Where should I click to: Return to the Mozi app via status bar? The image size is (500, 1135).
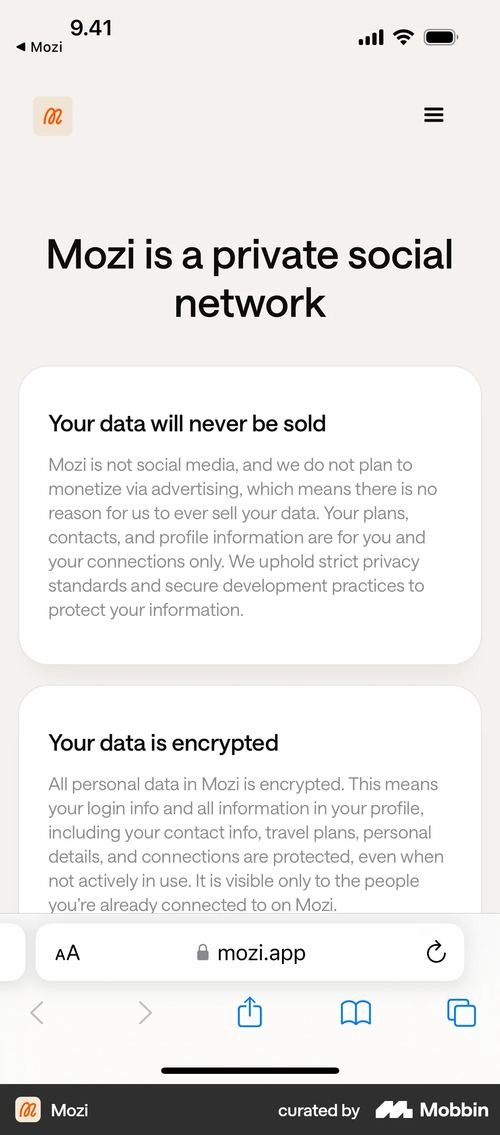pyautogui.click(x=39, y=47)
